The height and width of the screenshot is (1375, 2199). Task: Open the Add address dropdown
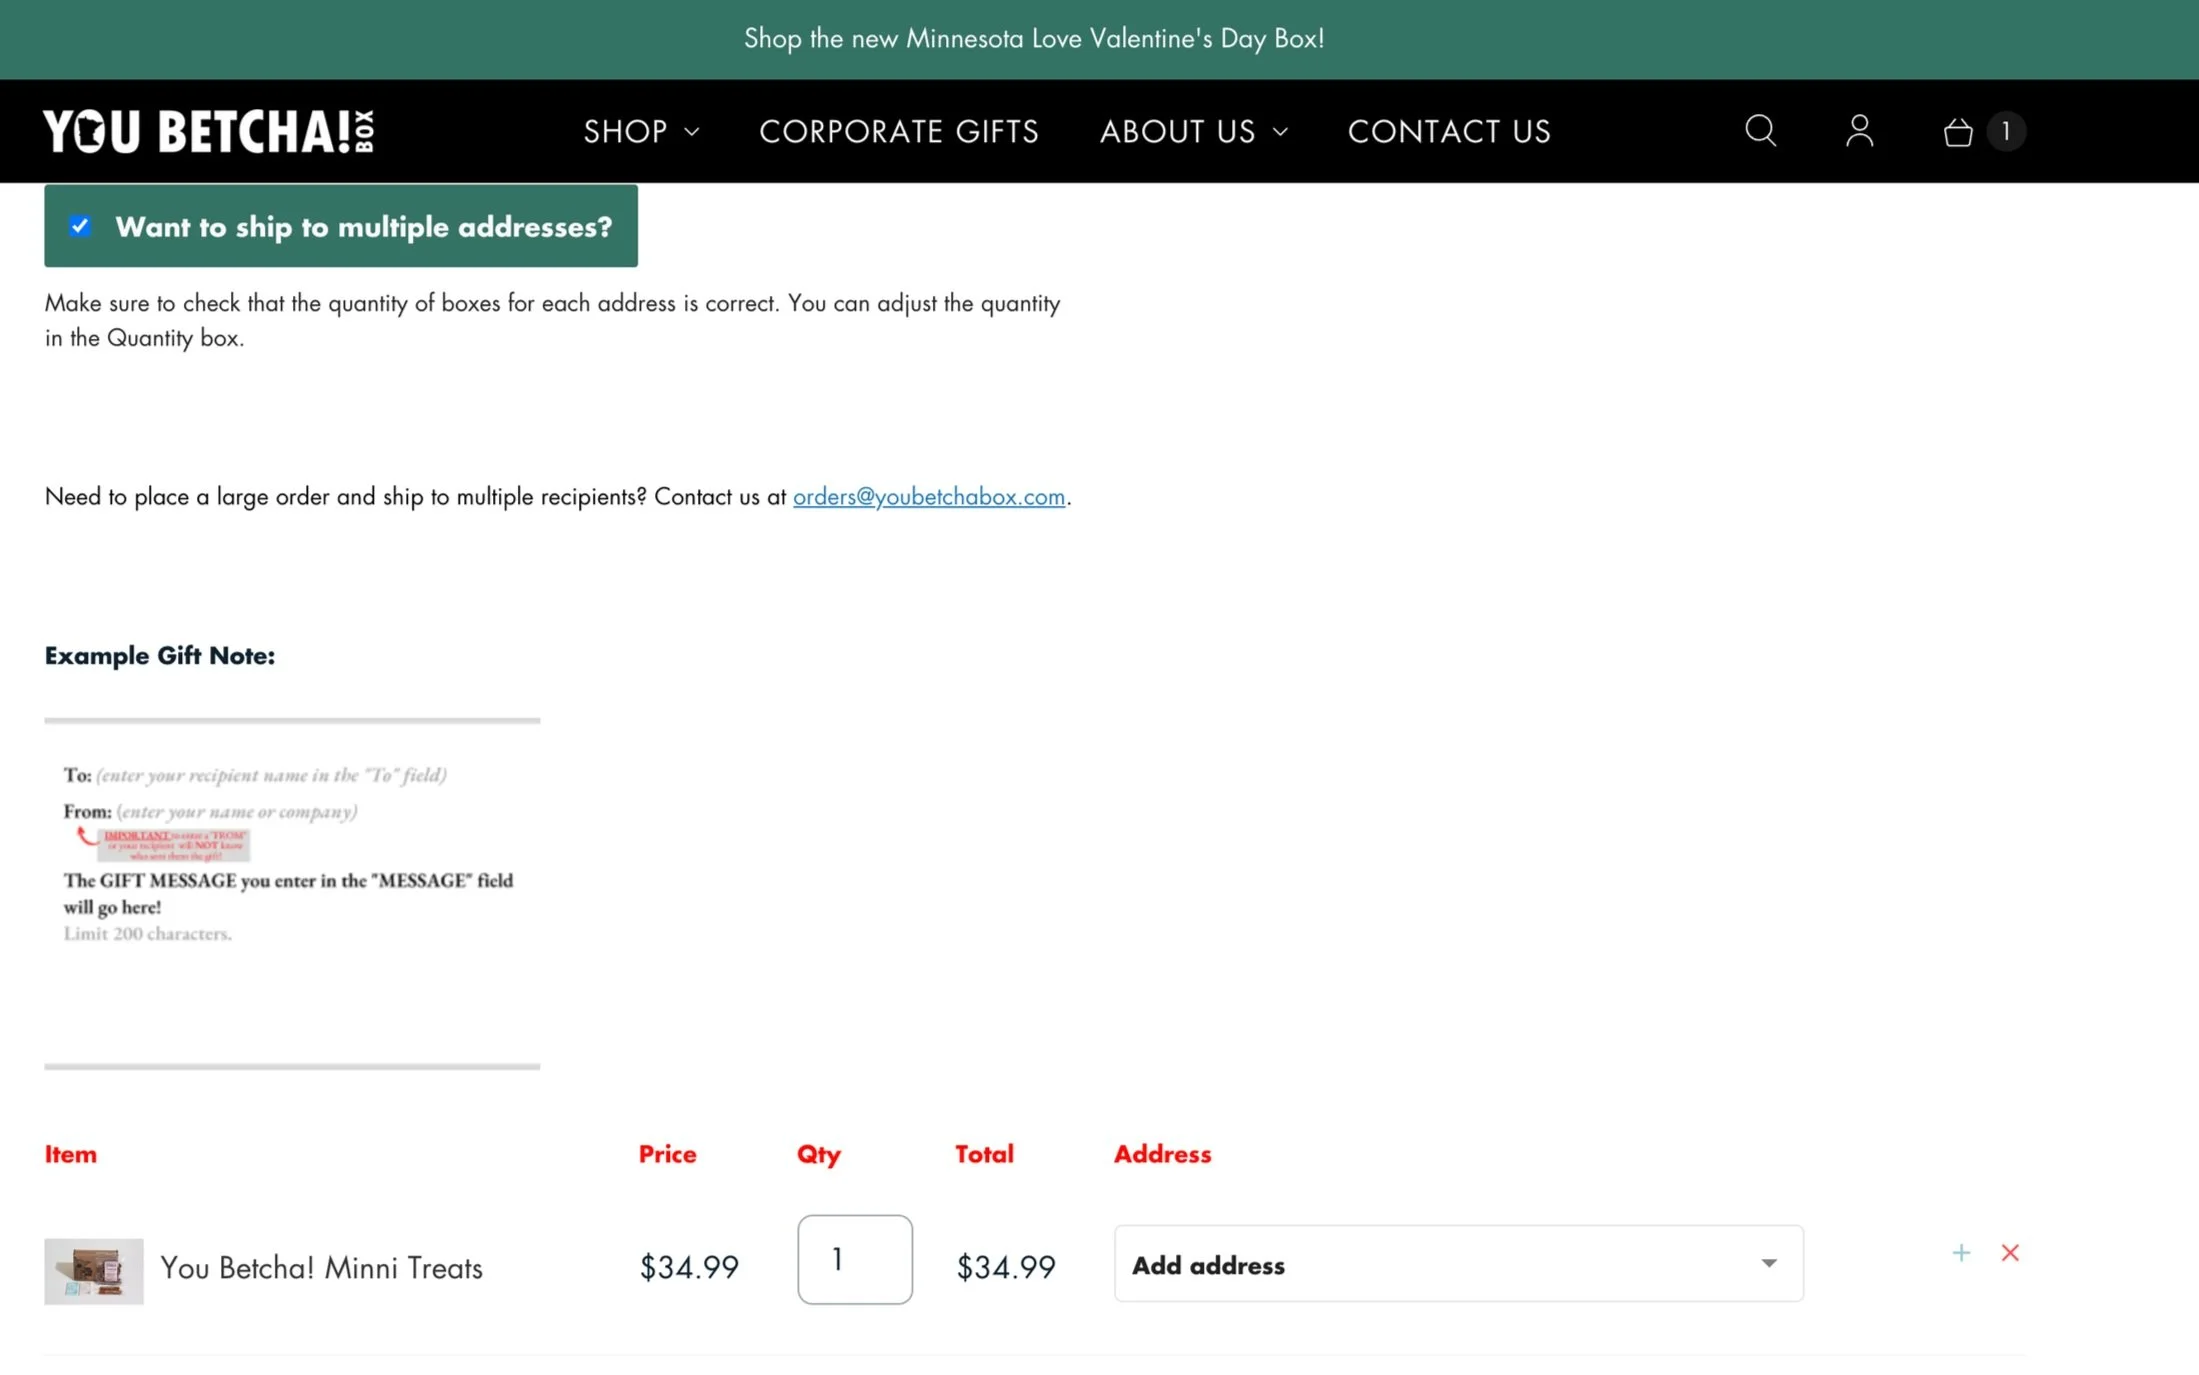pos(1458,1264)
